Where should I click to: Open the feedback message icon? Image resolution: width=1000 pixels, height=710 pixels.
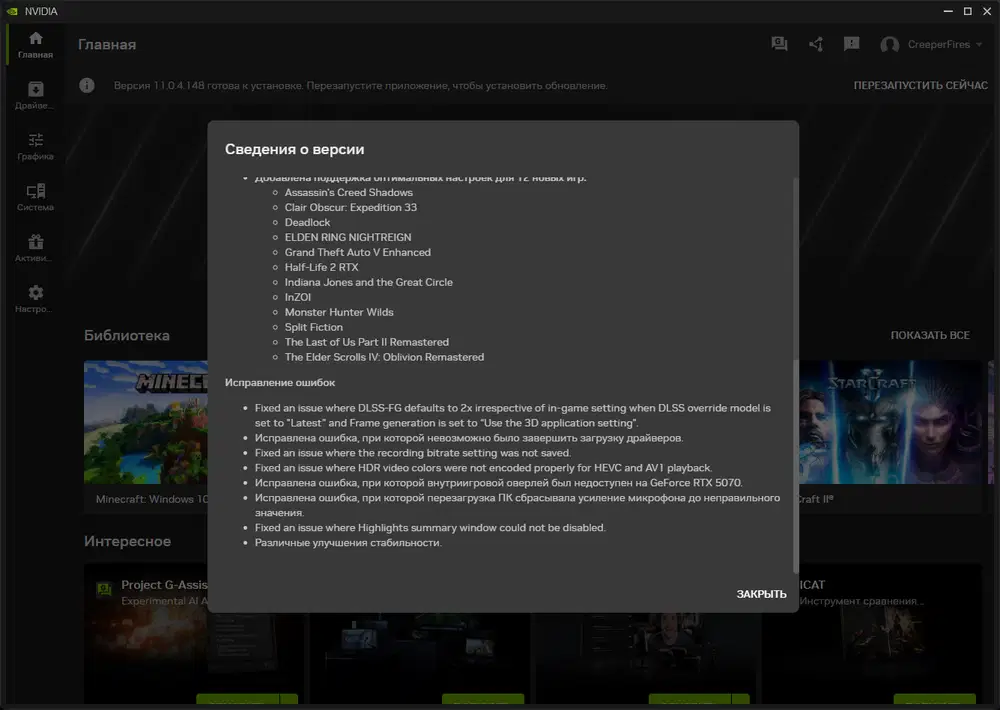point(851,44)
